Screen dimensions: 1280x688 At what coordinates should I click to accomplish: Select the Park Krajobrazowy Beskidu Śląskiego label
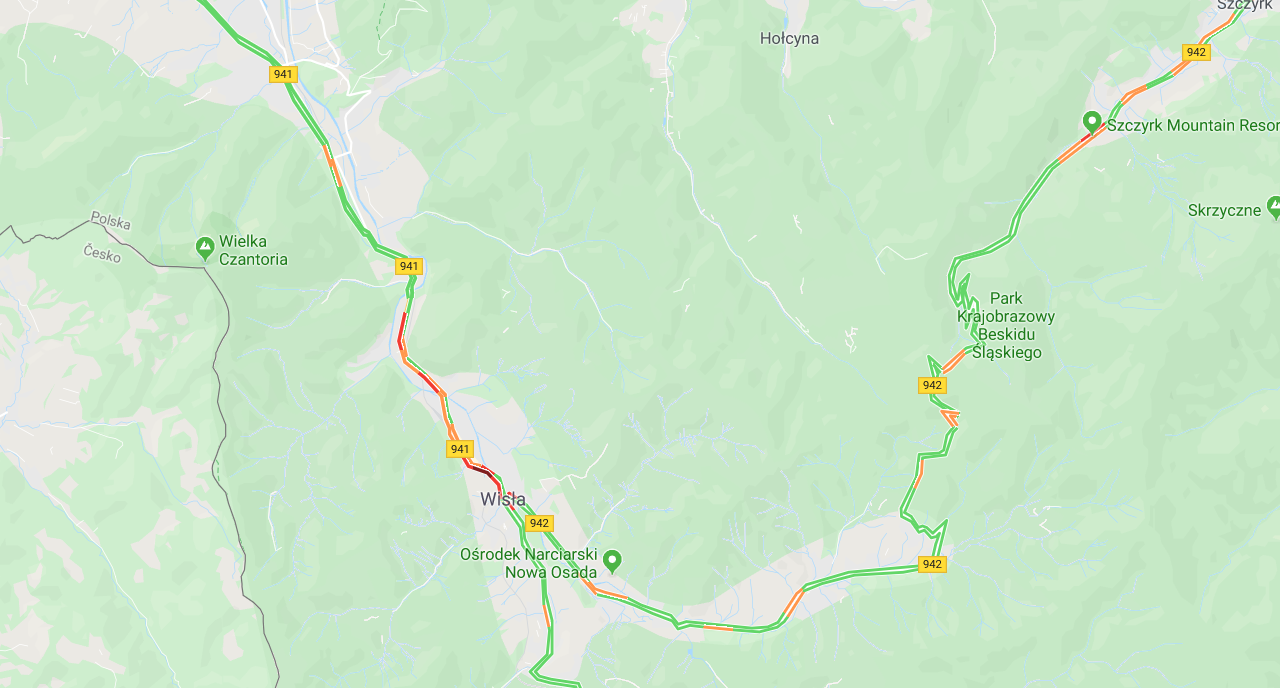tap(1006, 325)
